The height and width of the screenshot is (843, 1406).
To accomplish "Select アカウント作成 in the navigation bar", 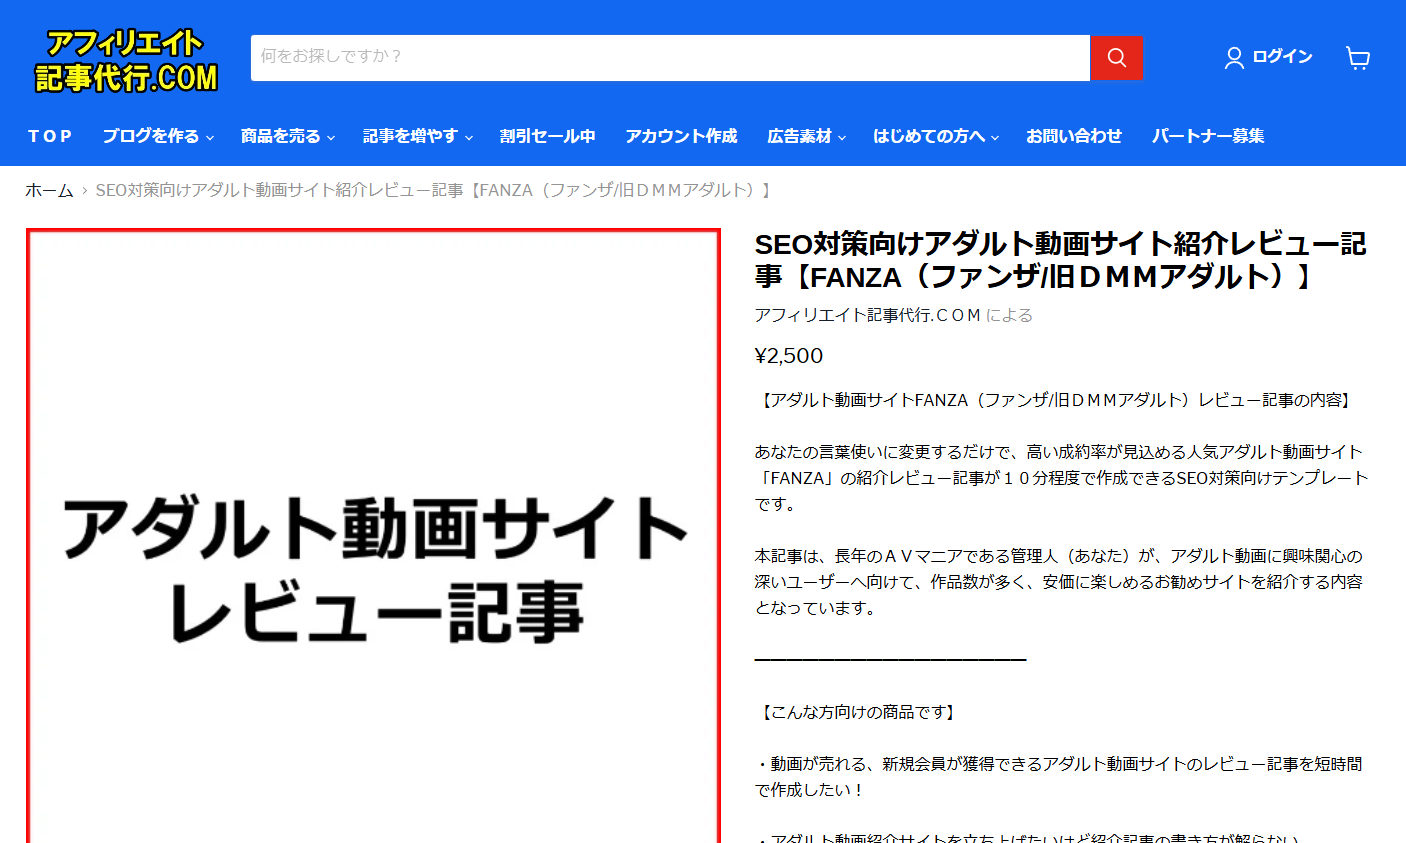I will pyautogui.click(x=681, y=136).
